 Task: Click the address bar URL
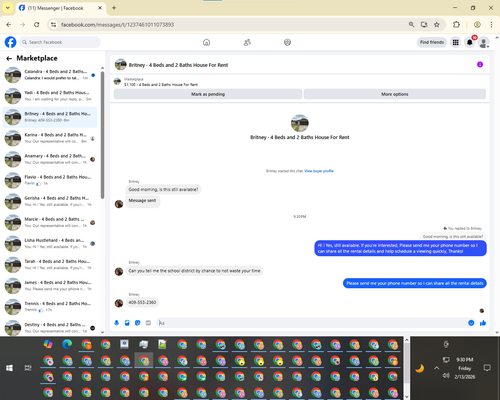(117, 25)
